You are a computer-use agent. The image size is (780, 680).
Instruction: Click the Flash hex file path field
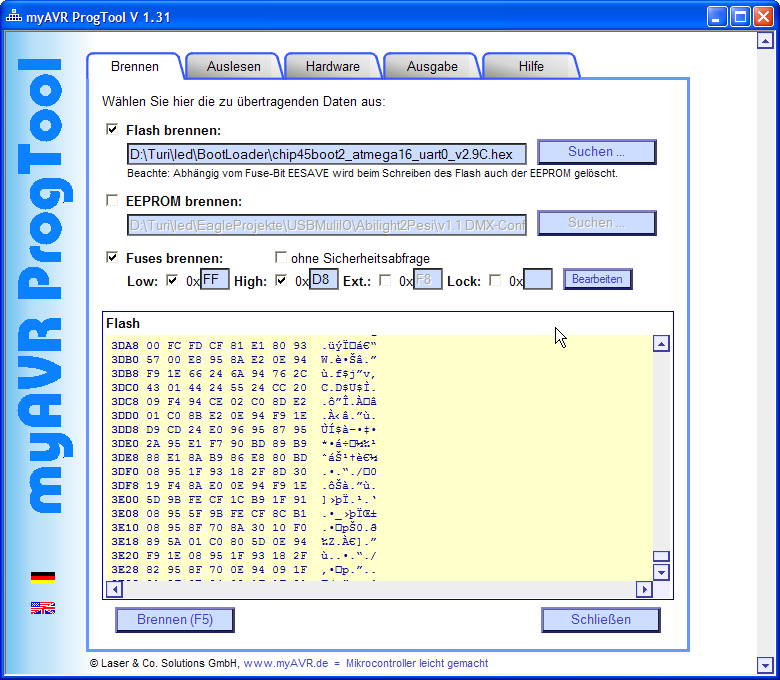coord(327,154)
